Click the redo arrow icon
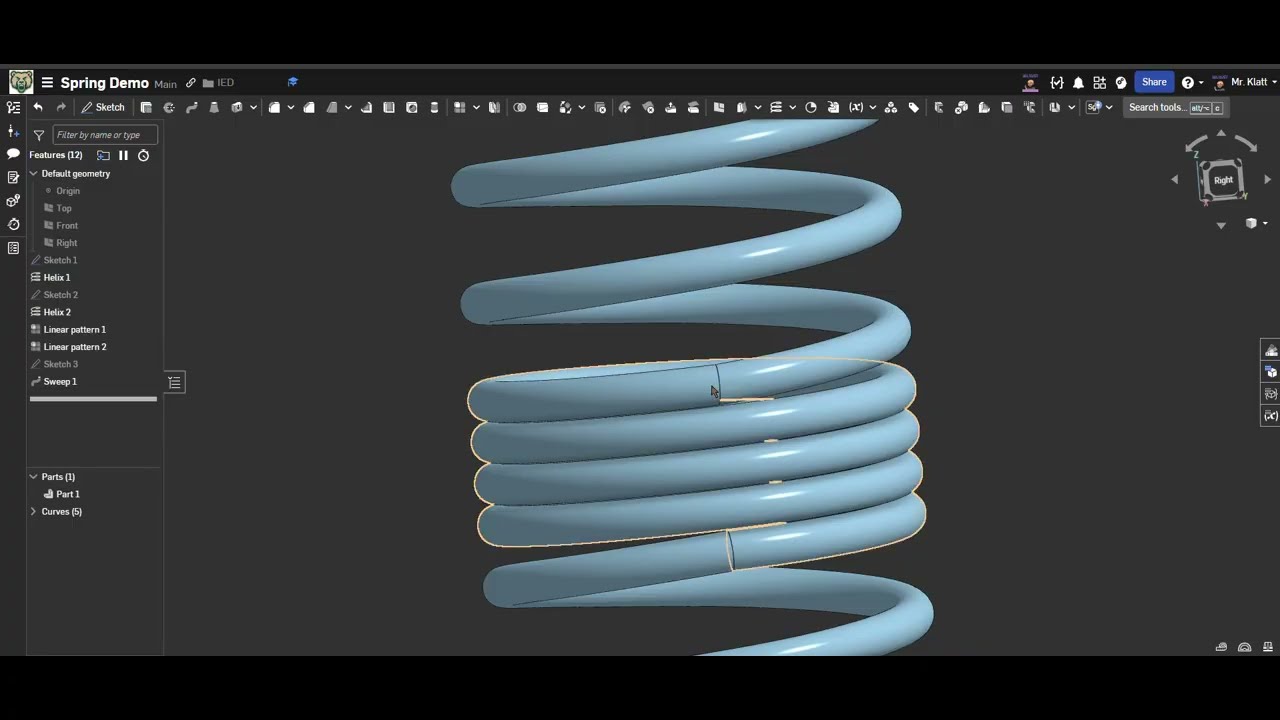The image size is (1280, 720). point(61,107)
